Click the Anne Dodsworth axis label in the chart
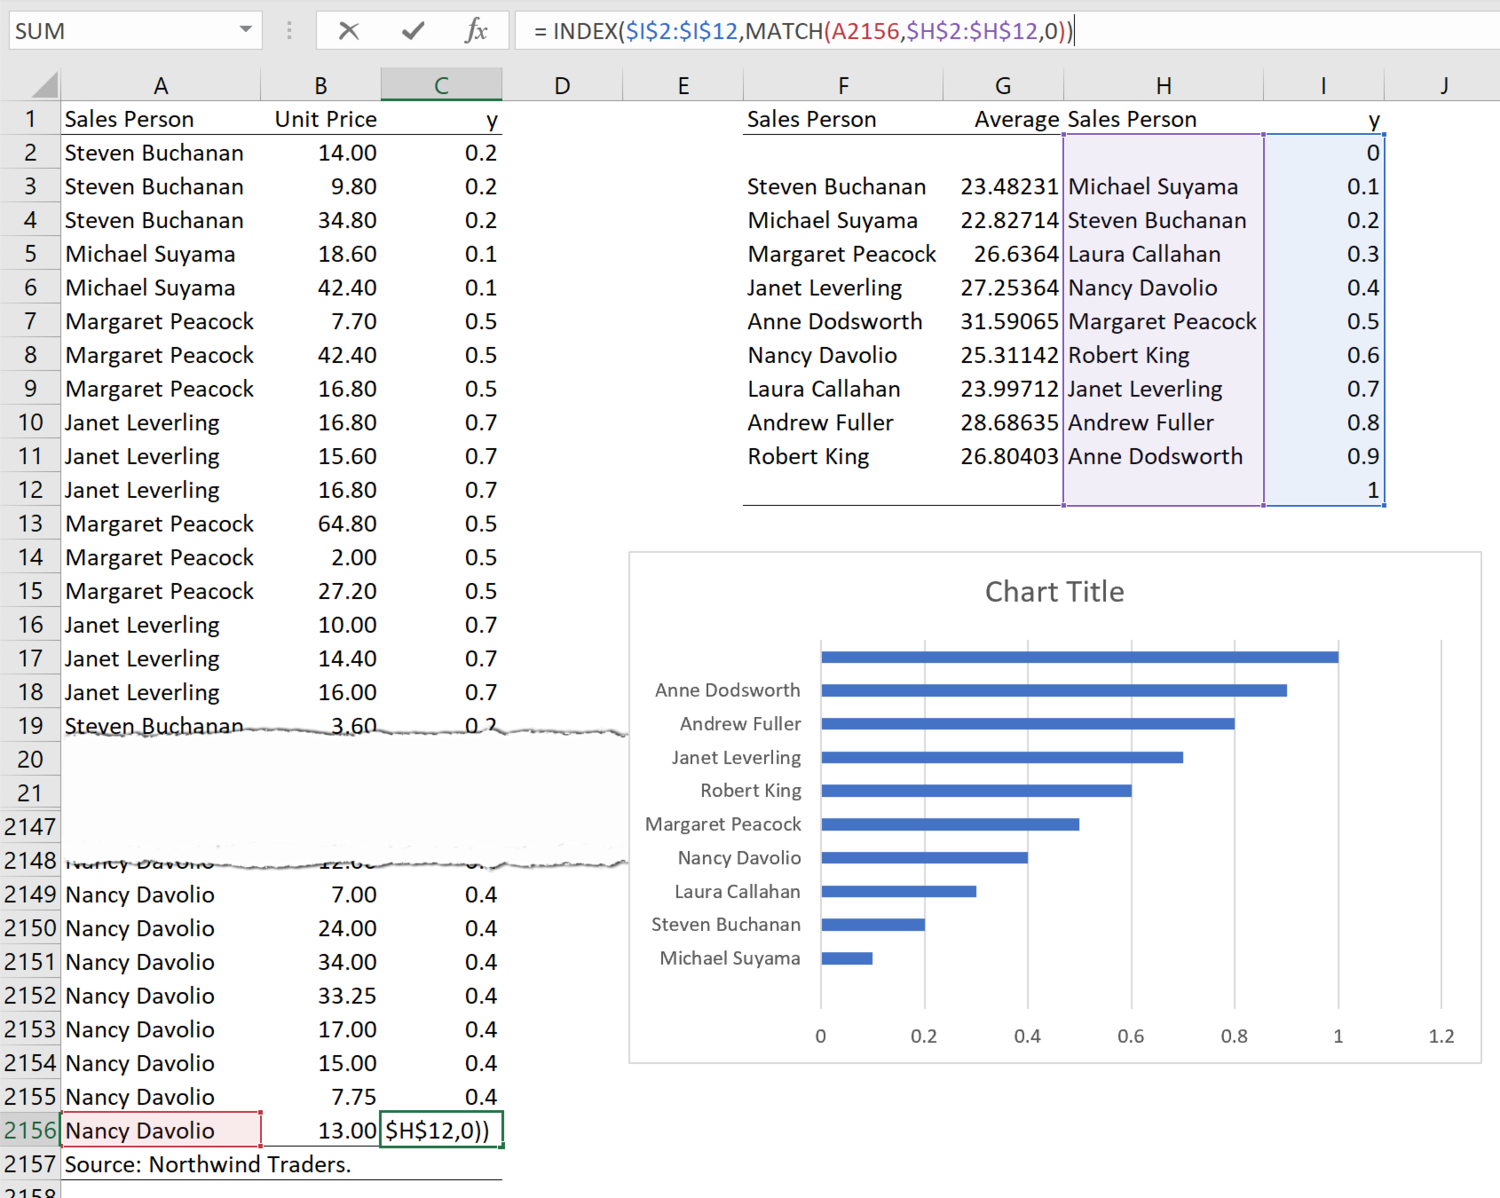The image size is (1500, 1198). (x=727, y=689)
